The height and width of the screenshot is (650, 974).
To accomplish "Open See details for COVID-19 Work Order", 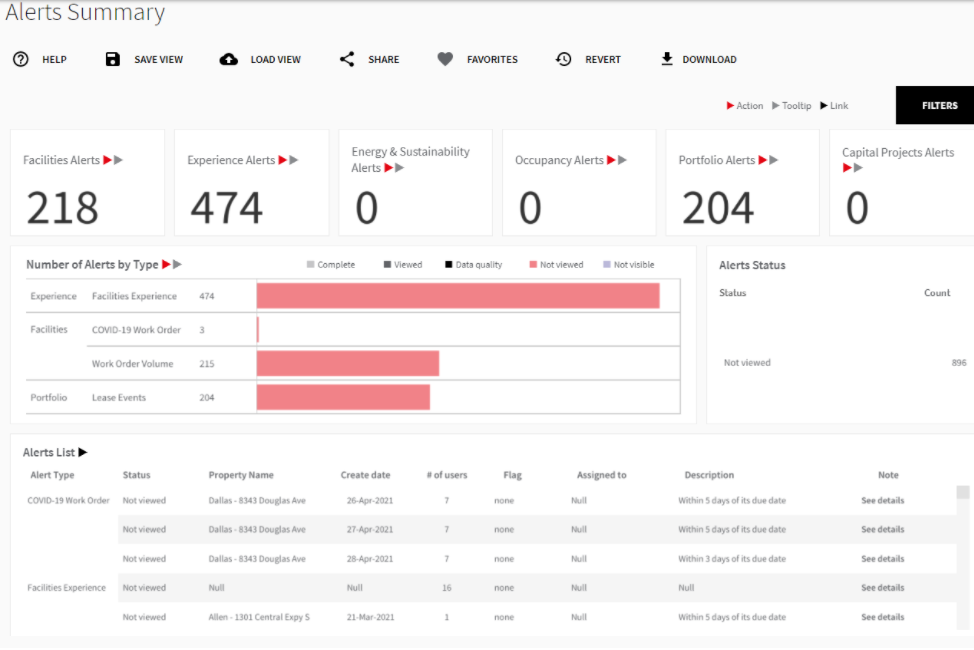I will [x=882, y=500].
